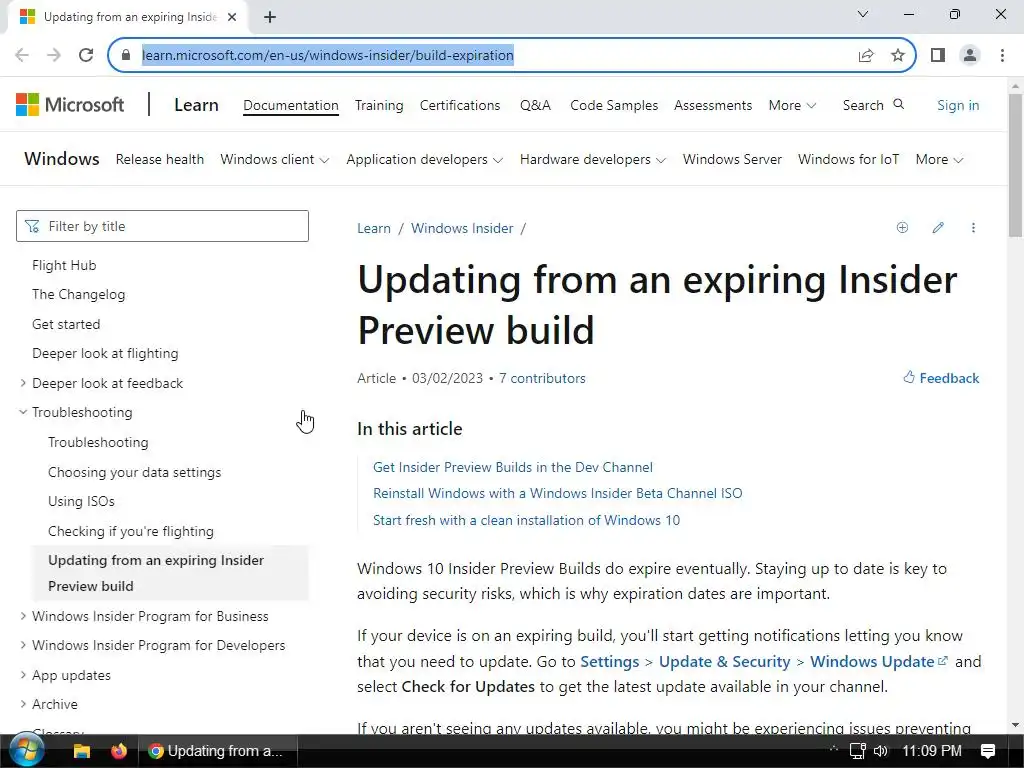Expand App updates section
Viewport: 1024px width, 768px height.
coord(23,675)
